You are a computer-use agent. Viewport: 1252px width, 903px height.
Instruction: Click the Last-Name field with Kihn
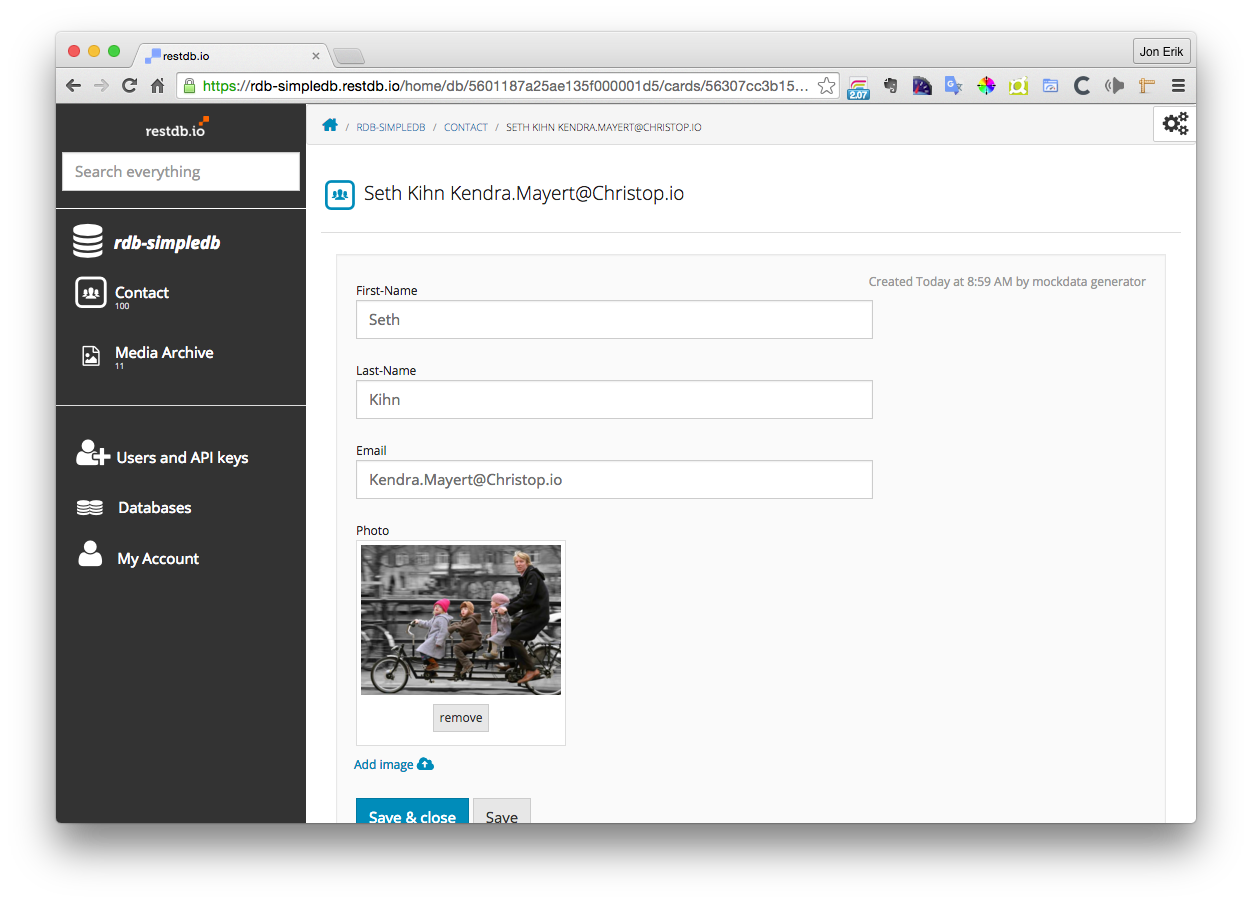tap(614, 399)
